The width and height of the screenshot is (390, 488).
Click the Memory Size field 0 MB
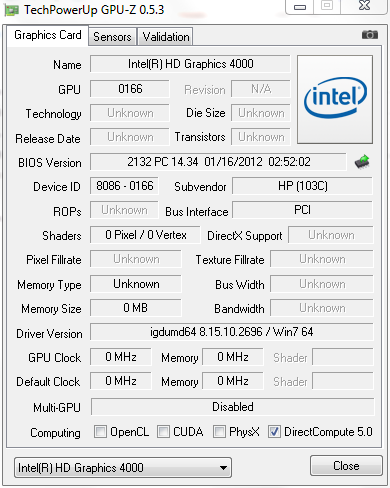[136, 308]
